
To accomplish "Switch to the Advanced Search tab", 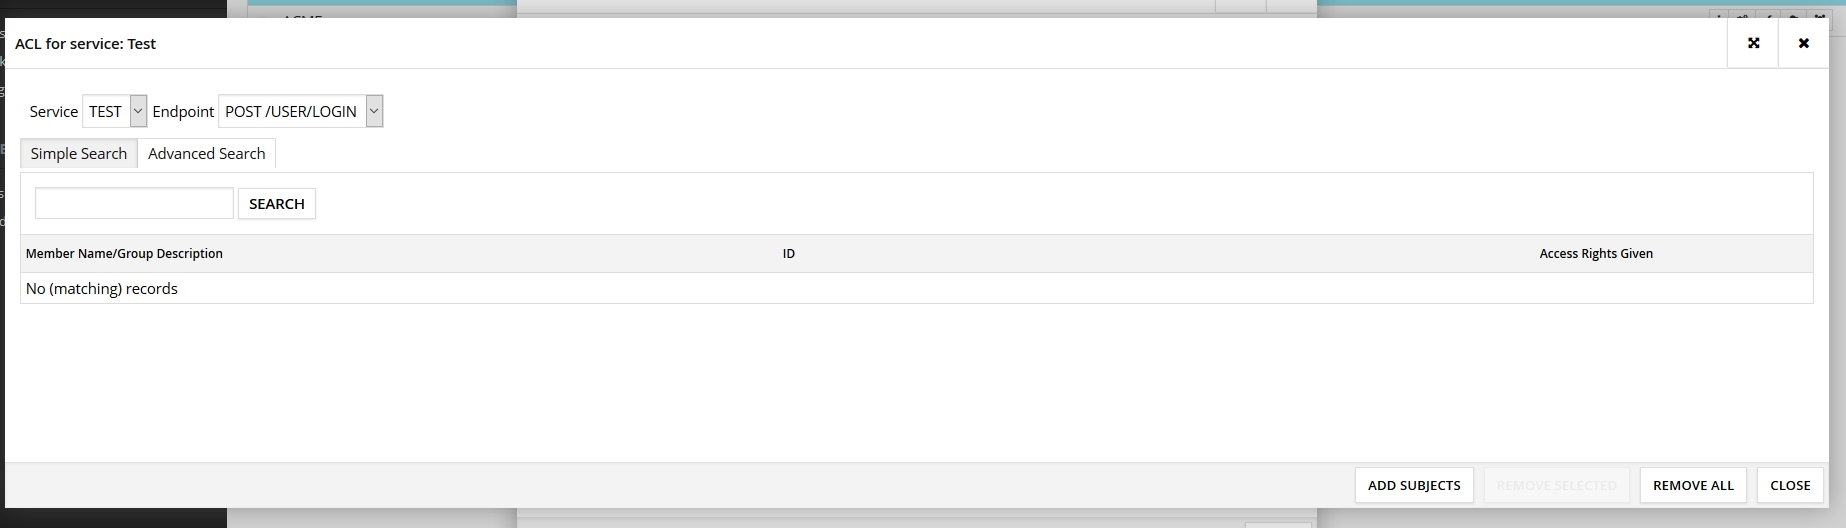I will [x=207, y=153].
